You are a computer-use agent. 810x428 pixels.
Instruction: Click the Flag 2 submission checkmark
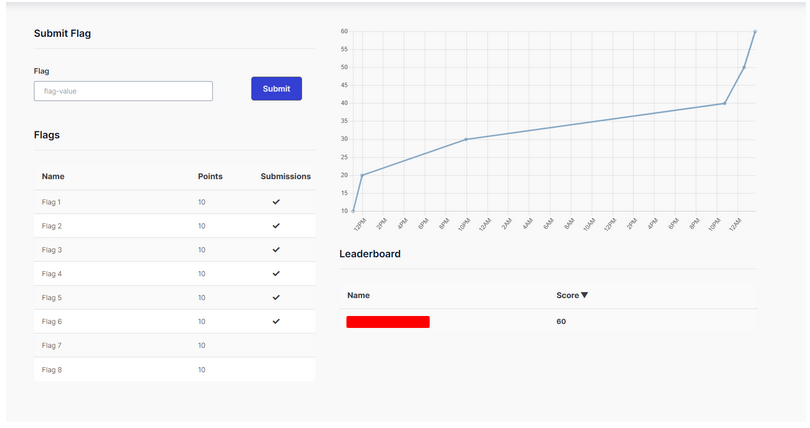[x=276, y=226]
